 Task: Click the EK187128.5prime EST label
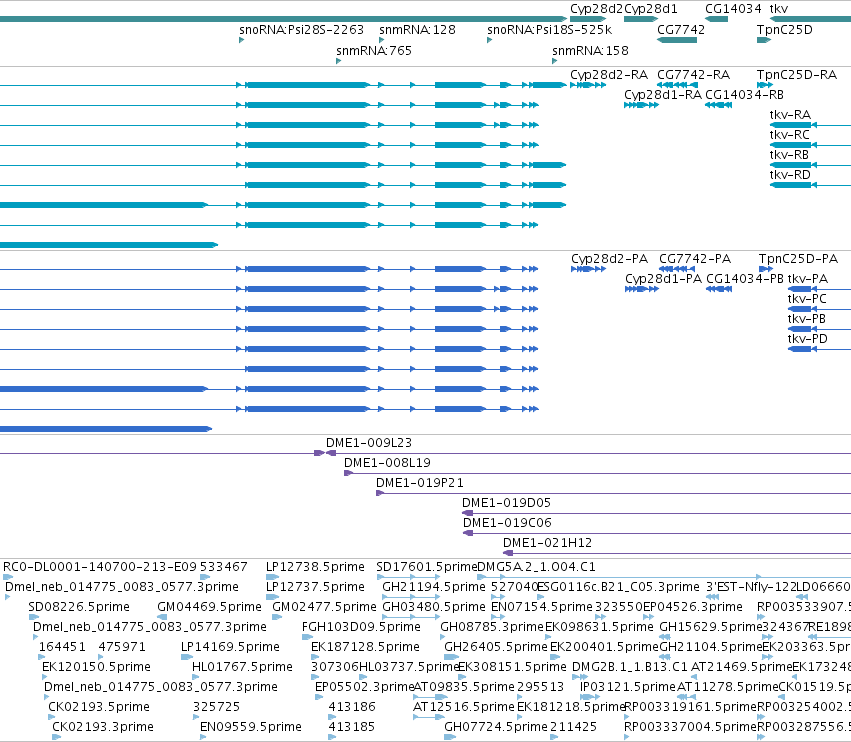point(365,647)
